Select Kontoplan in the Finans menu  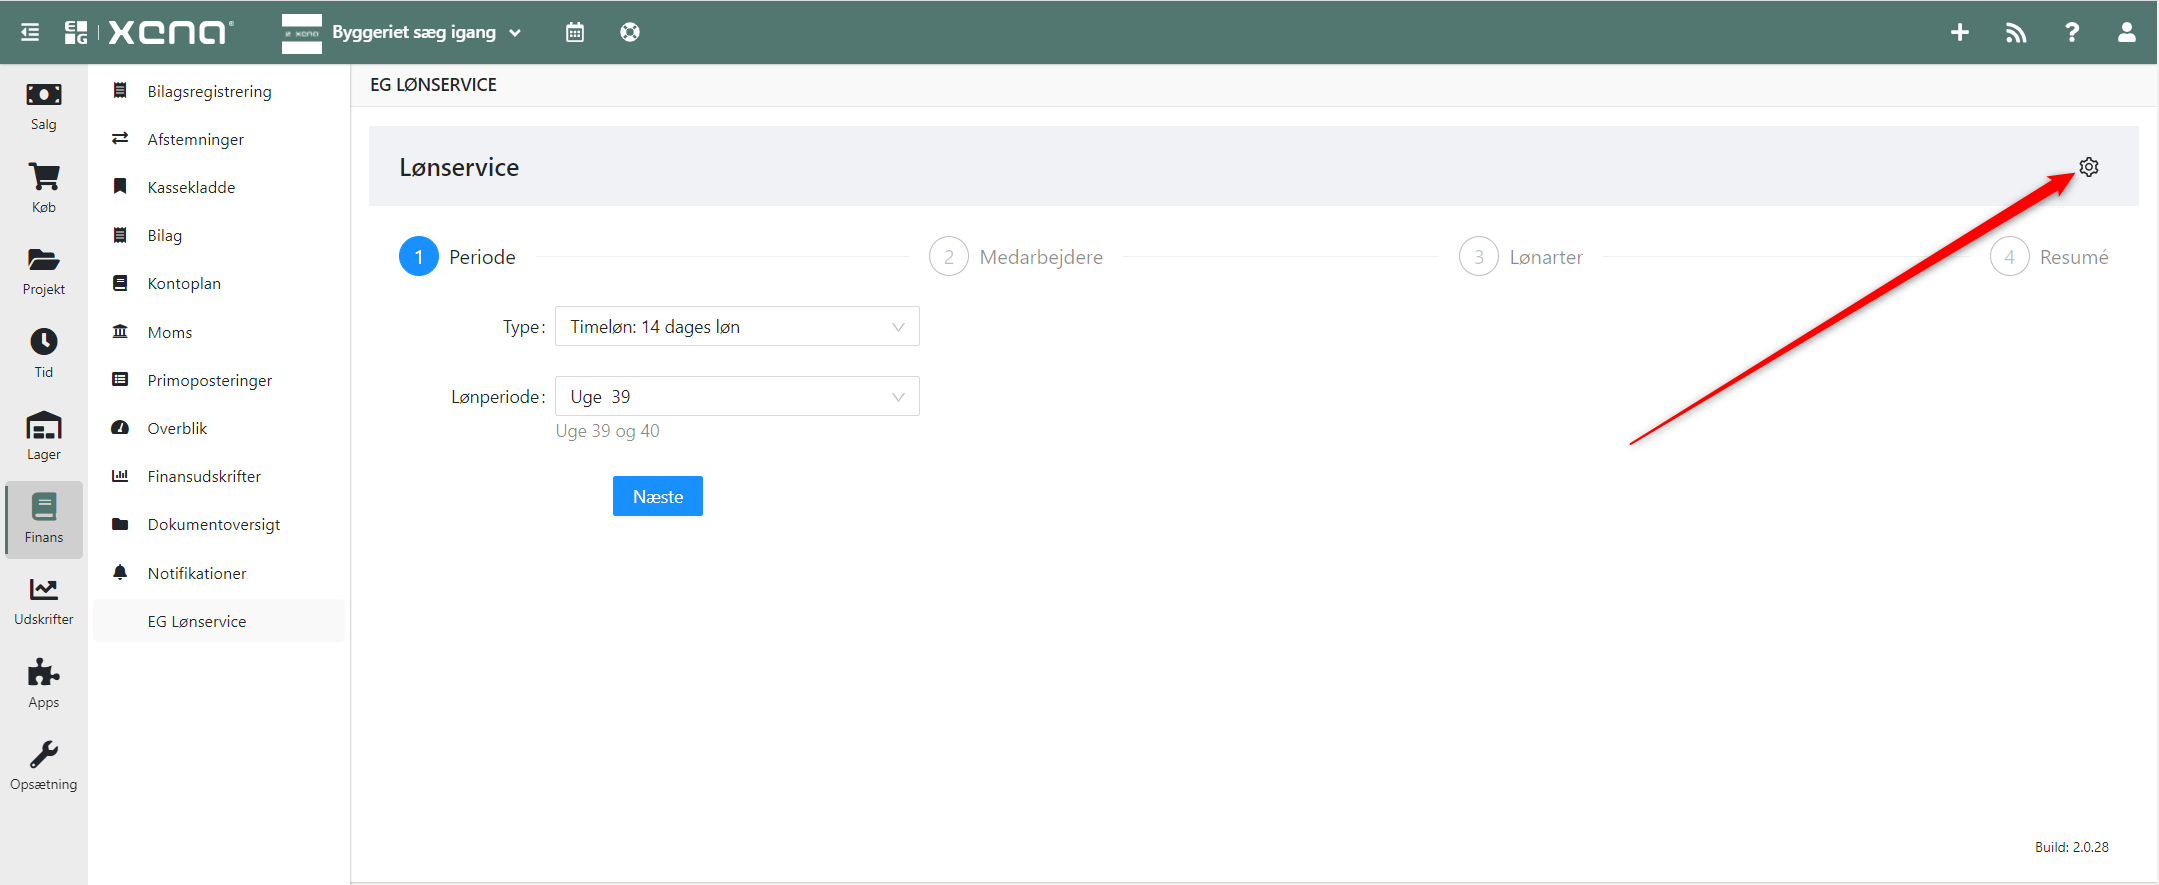(184, 284)
